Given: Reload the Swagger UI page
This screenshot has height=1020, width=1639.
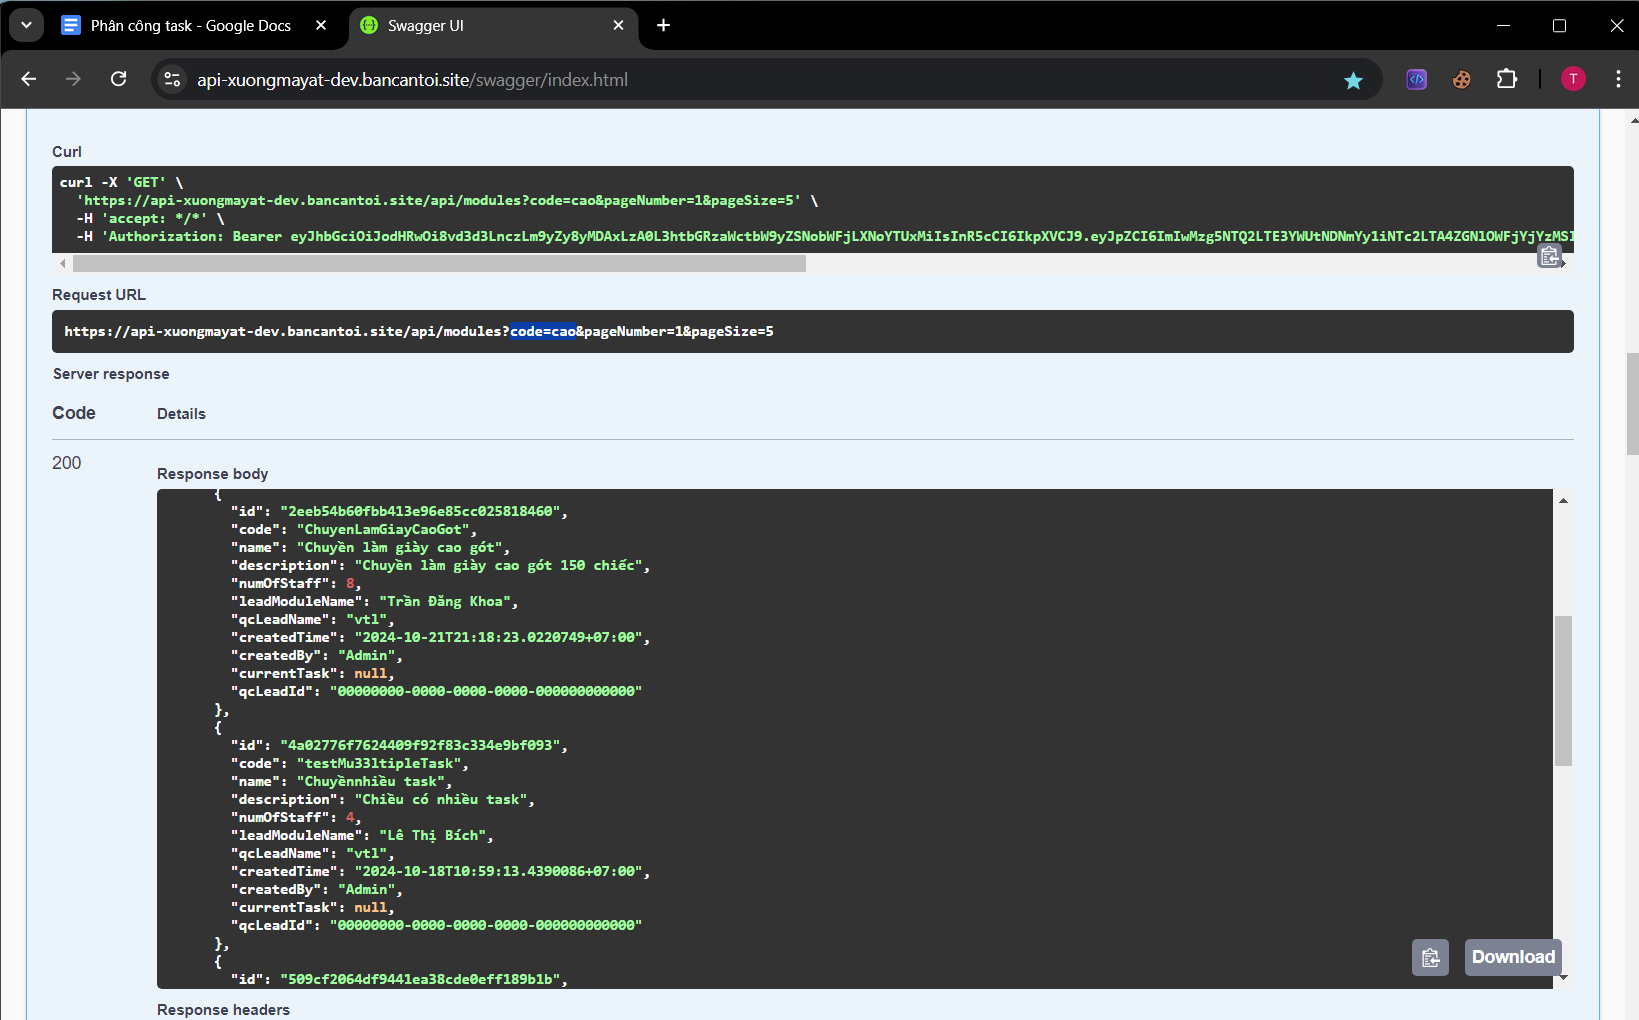Looking at the screenshot, I should pos(118,79).
